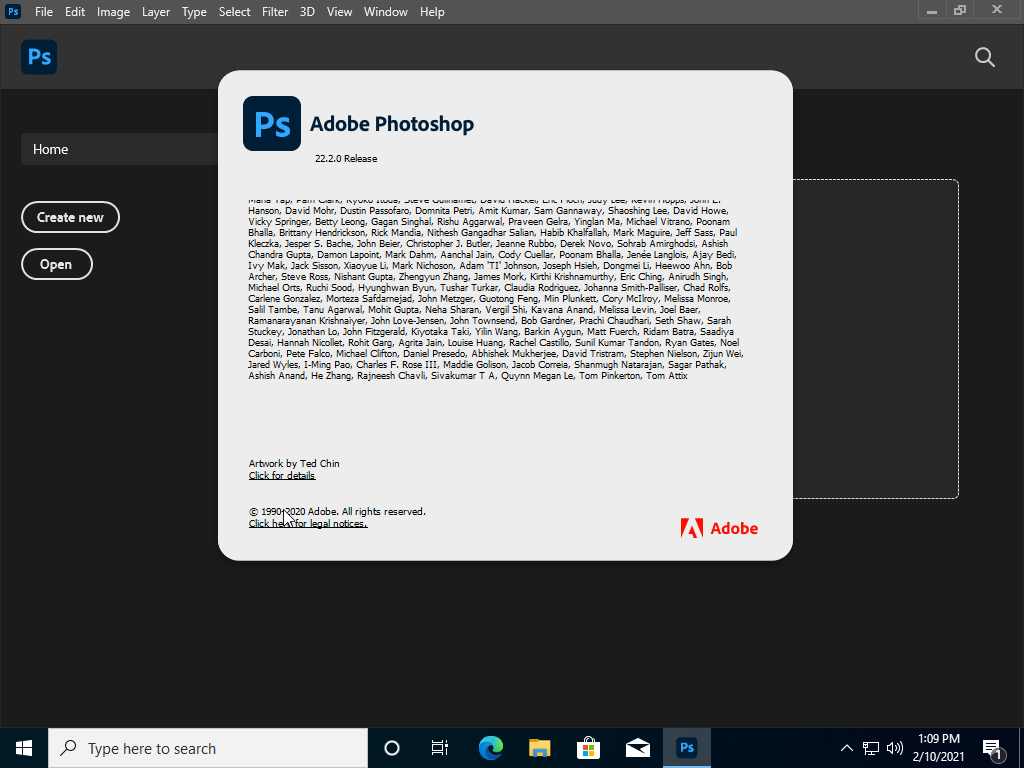Open Microsoft Store from taskbar

pos(588,748)
